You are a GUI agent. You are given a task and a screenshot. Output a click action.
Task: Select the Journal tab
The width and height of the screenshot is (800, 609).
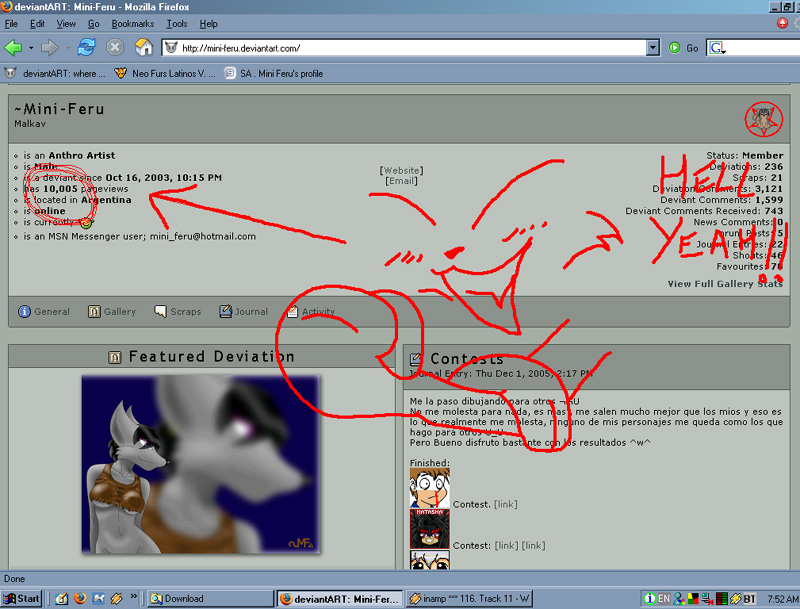(x=243, y=312)
